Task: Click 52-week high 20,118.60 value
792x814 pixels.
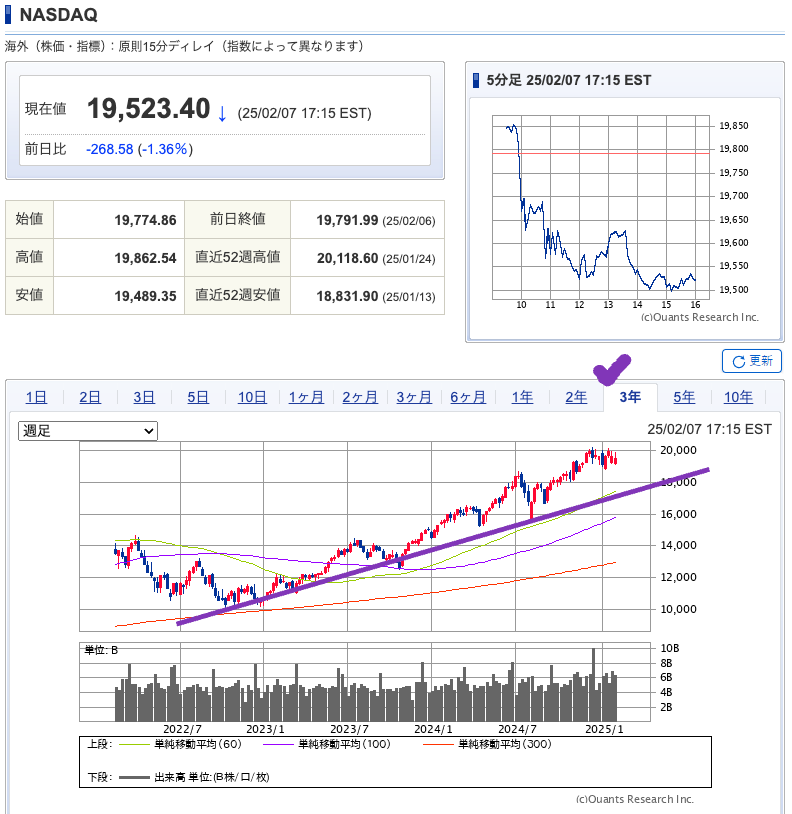Action: tap(347, 258)
